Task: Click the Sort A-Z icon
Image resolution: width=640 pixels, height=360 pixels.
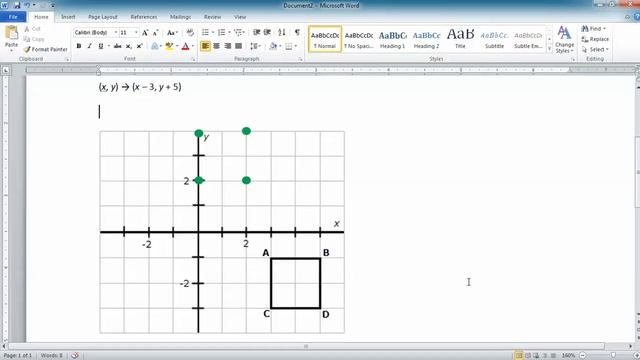Action: click(x=282, y=32)
